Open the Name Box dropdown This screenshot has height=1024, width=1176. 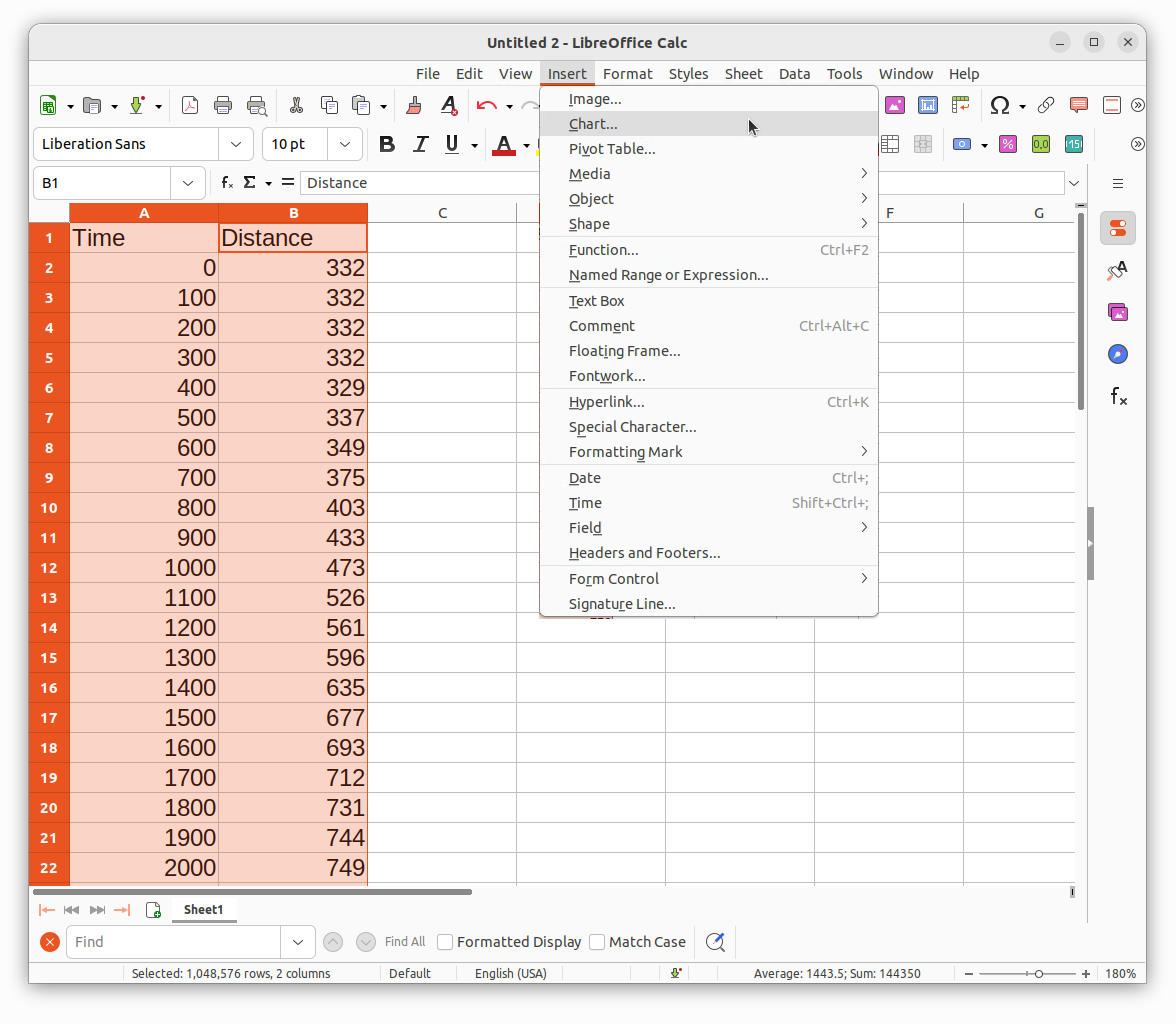tap(188, 183)
